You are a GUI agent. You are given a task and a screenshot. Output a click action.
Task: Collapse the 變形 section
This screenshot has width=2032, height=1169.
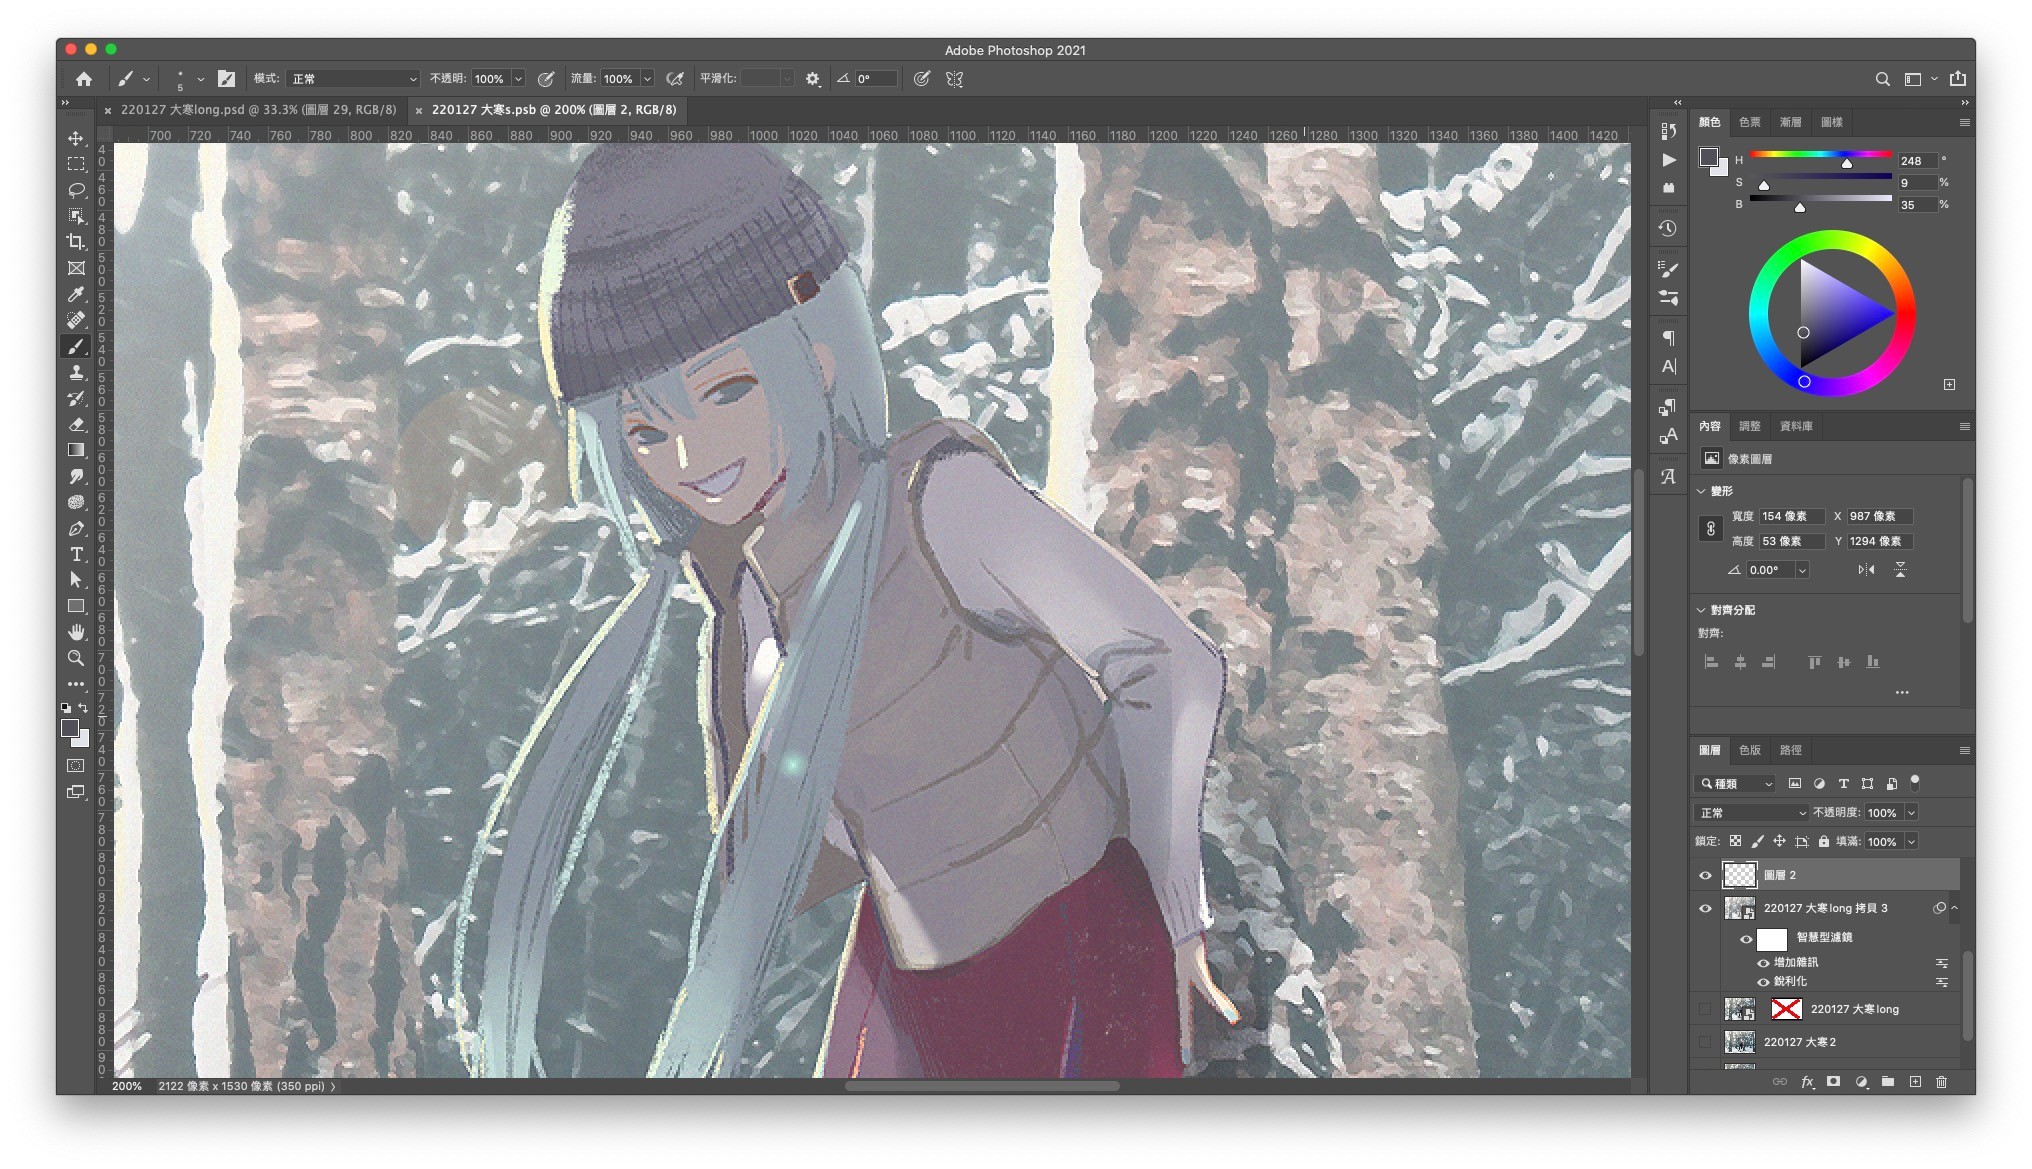pyautogui.click(x=1702, y=491)
